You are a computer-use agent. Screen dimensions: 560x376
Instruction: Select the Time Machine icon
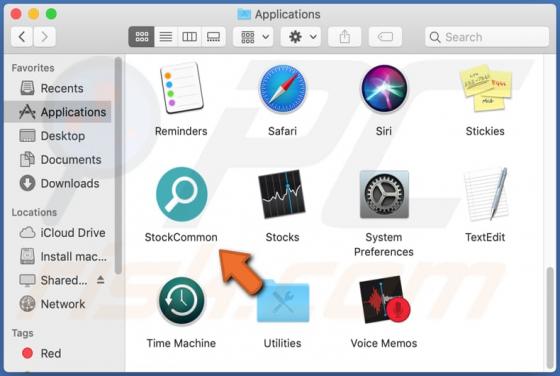(x=182, y=301)
